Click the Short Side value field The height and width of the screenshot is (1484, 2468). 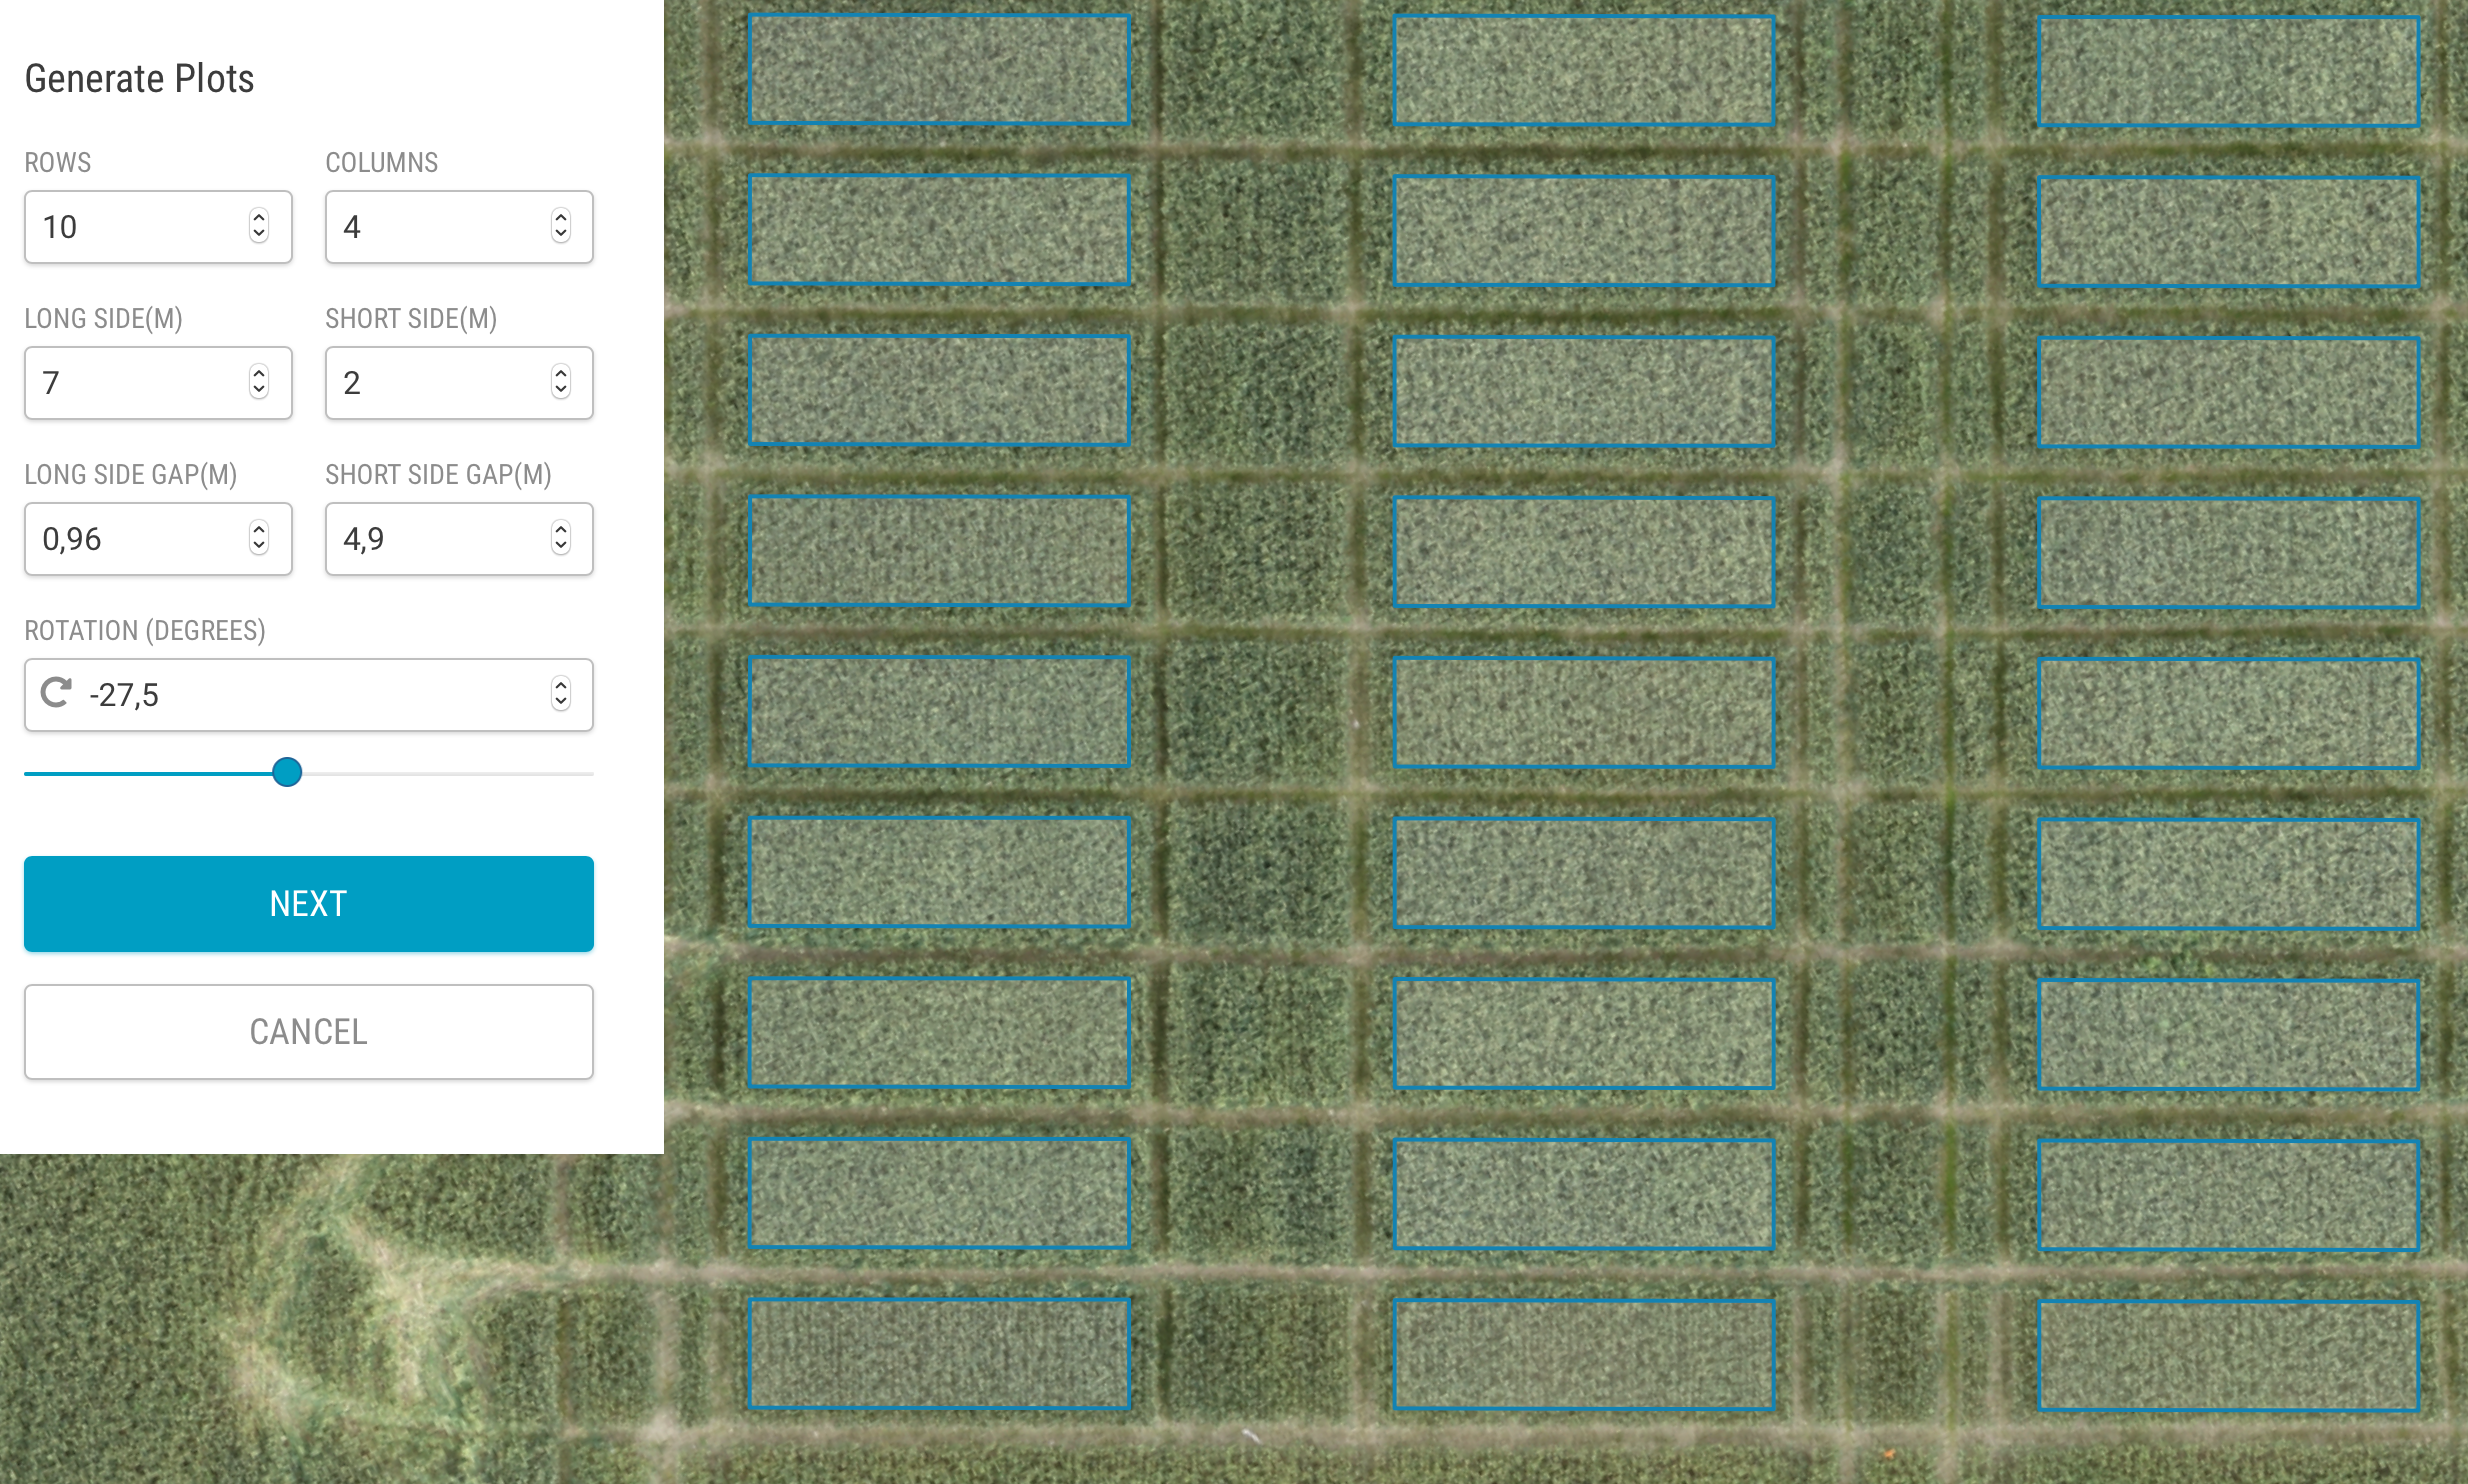[x=459, y=383]
